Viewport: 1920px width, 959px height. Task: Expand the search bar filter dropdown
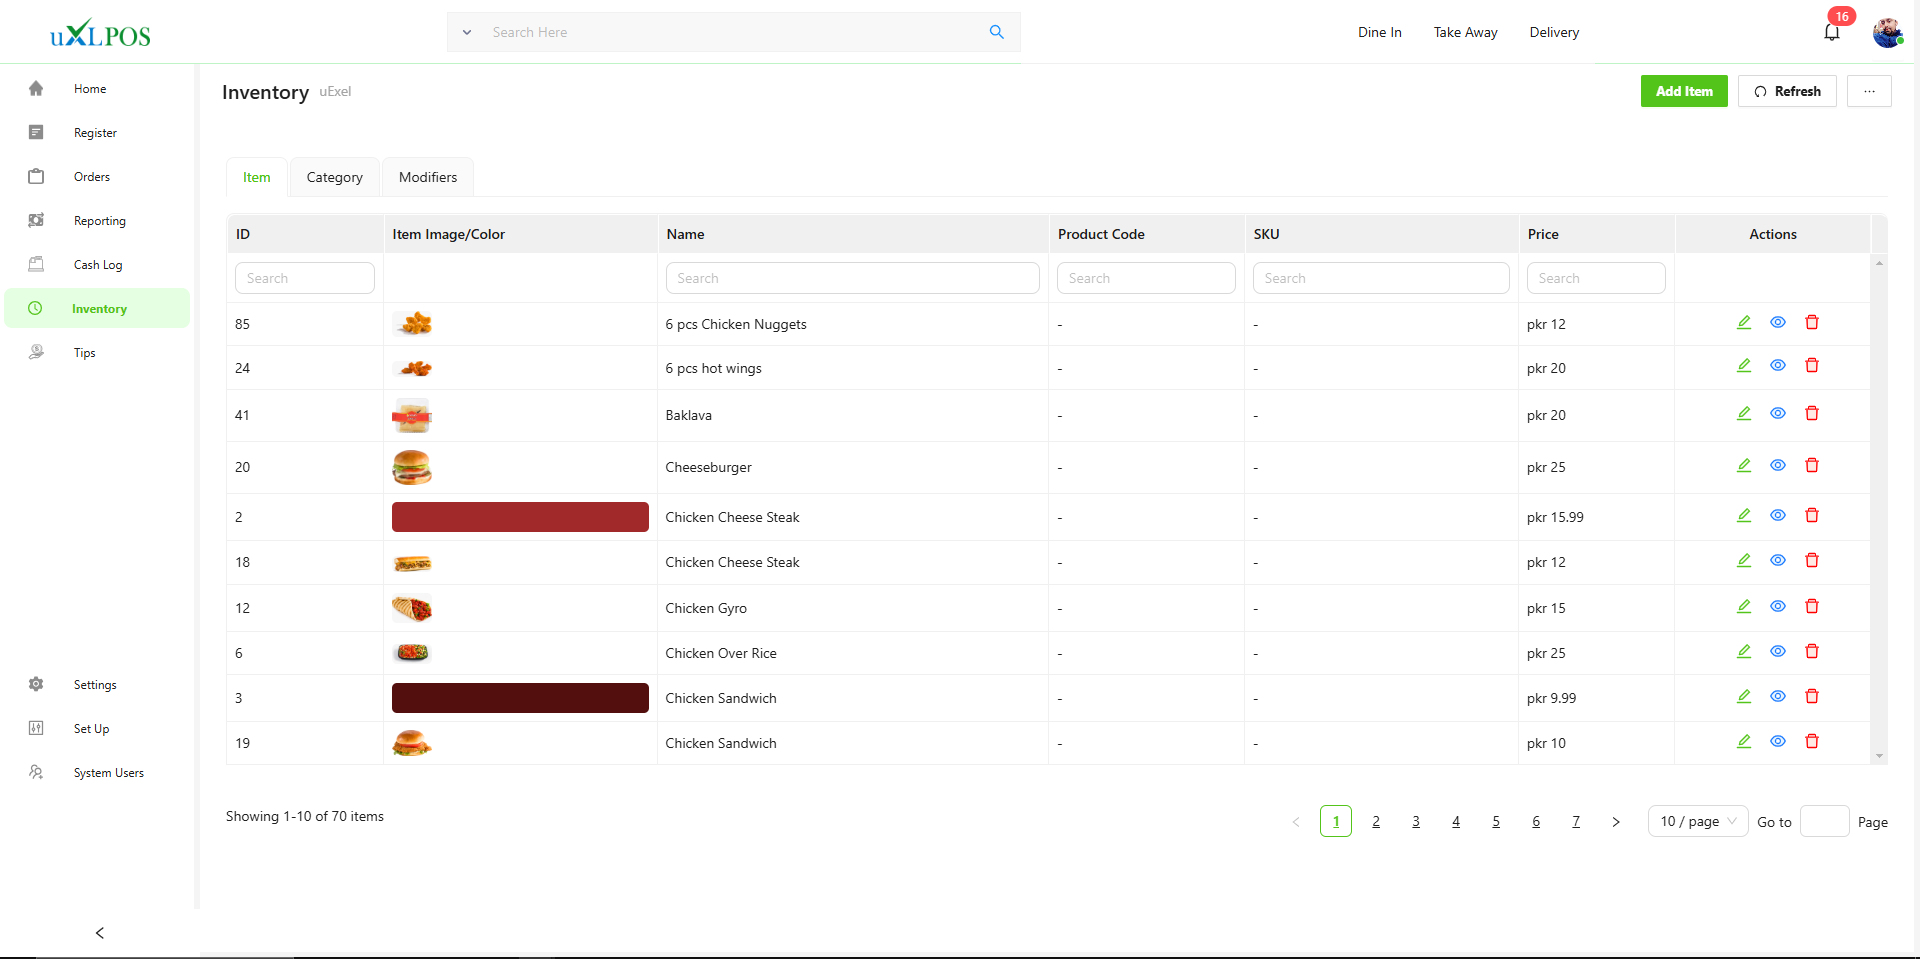coord(466,32)
